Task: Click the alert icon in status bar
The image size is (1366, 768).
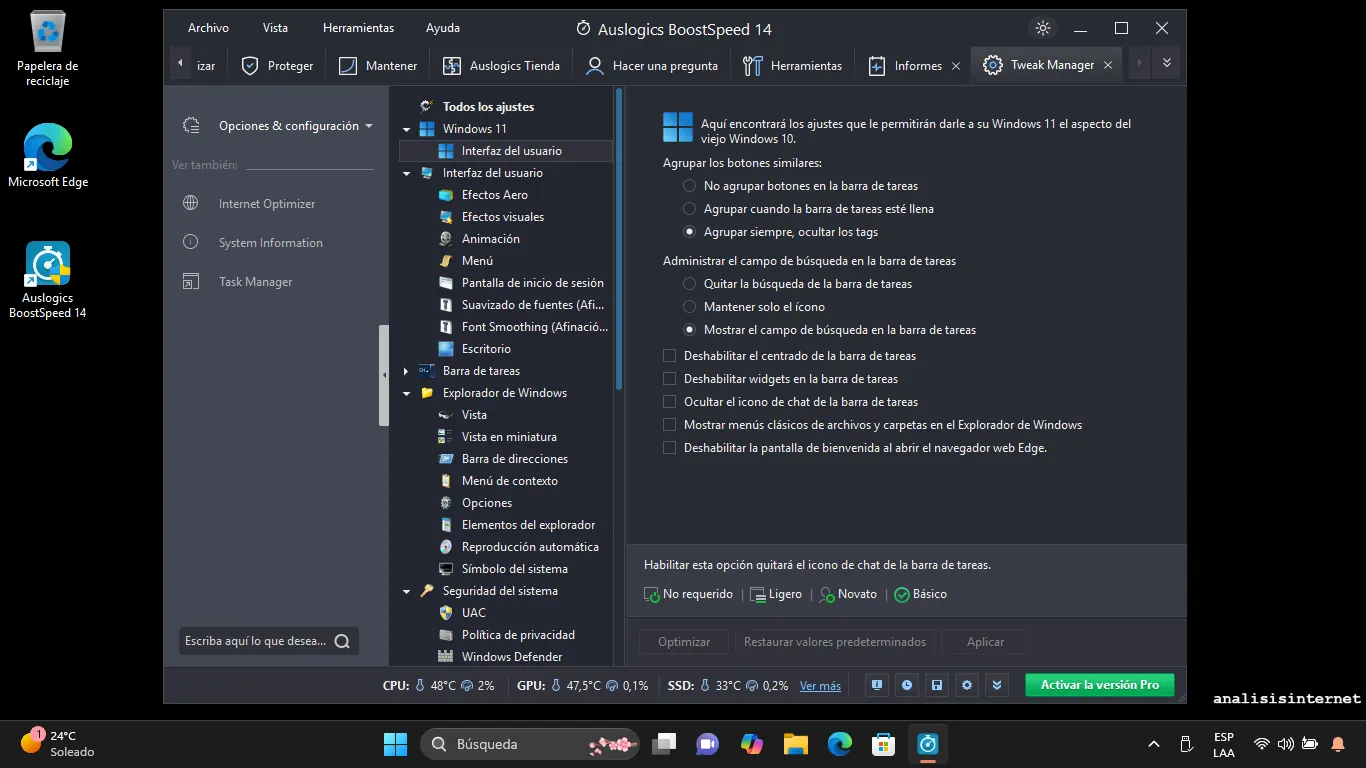Action: [x=877, y=685]
